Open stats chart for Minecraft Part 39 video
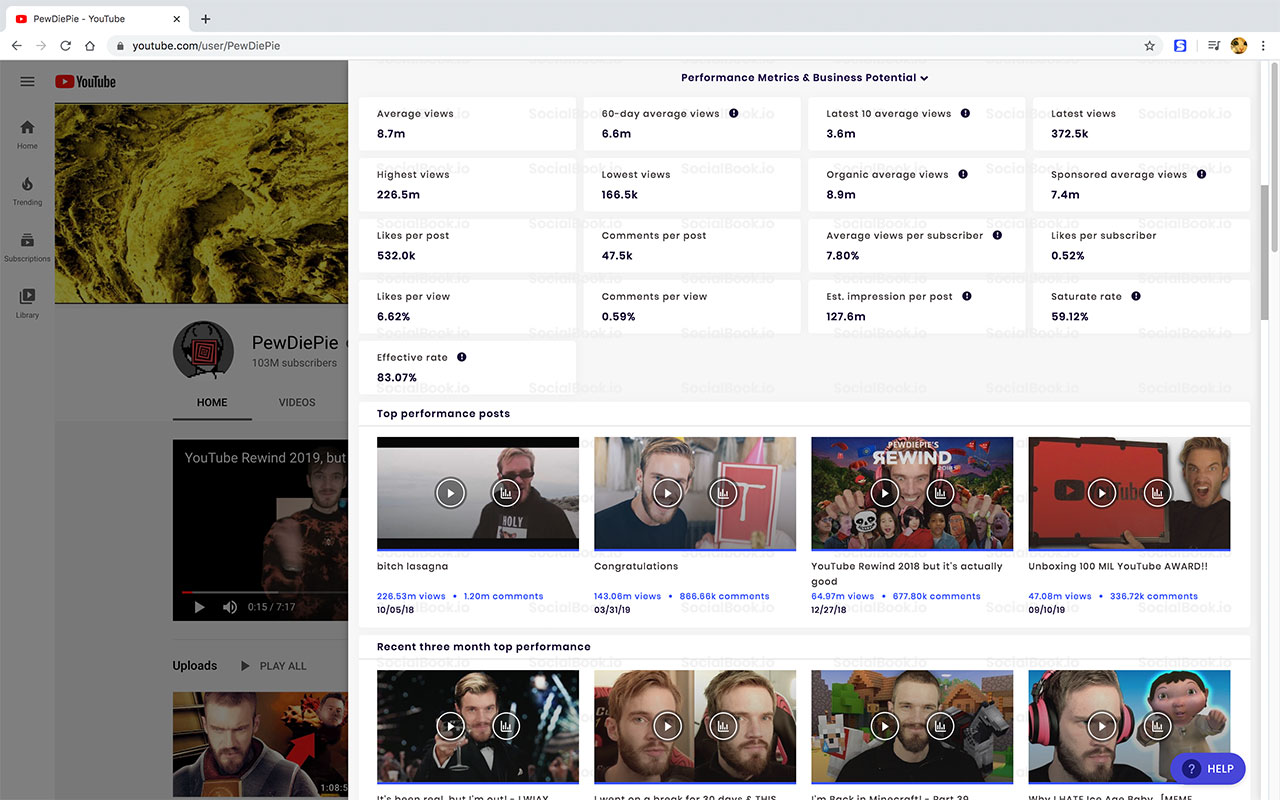The width and height of the screenshot is (1280, 800). pos(940,726)
